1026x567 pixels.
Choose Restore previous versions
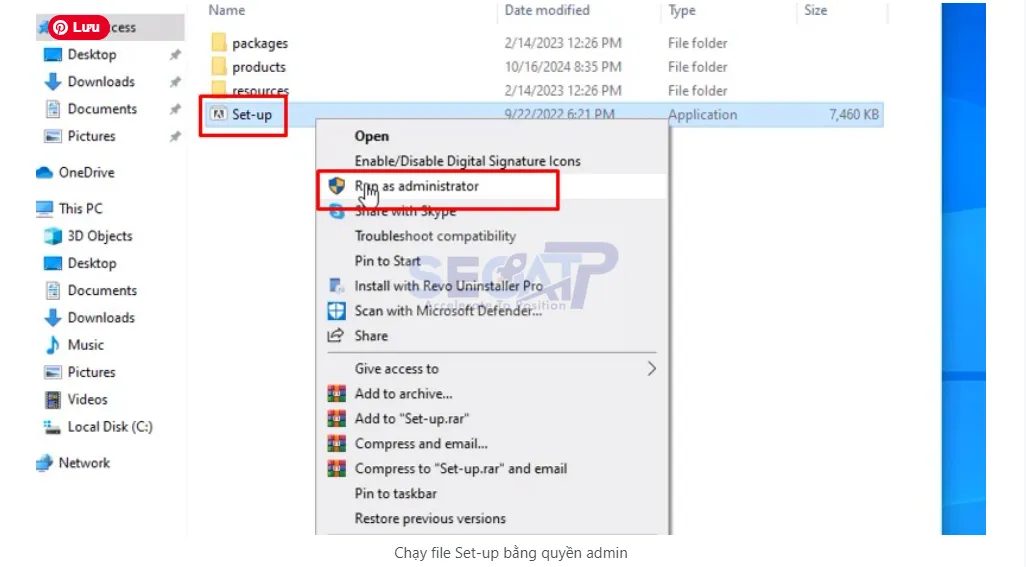tap(430, 519)
